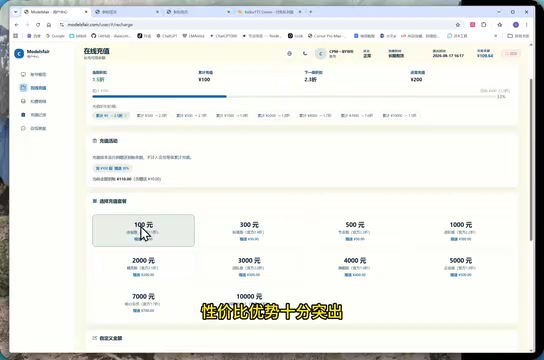
Task: Open the ChatGPT bookmark
Action: coord(167,36)
